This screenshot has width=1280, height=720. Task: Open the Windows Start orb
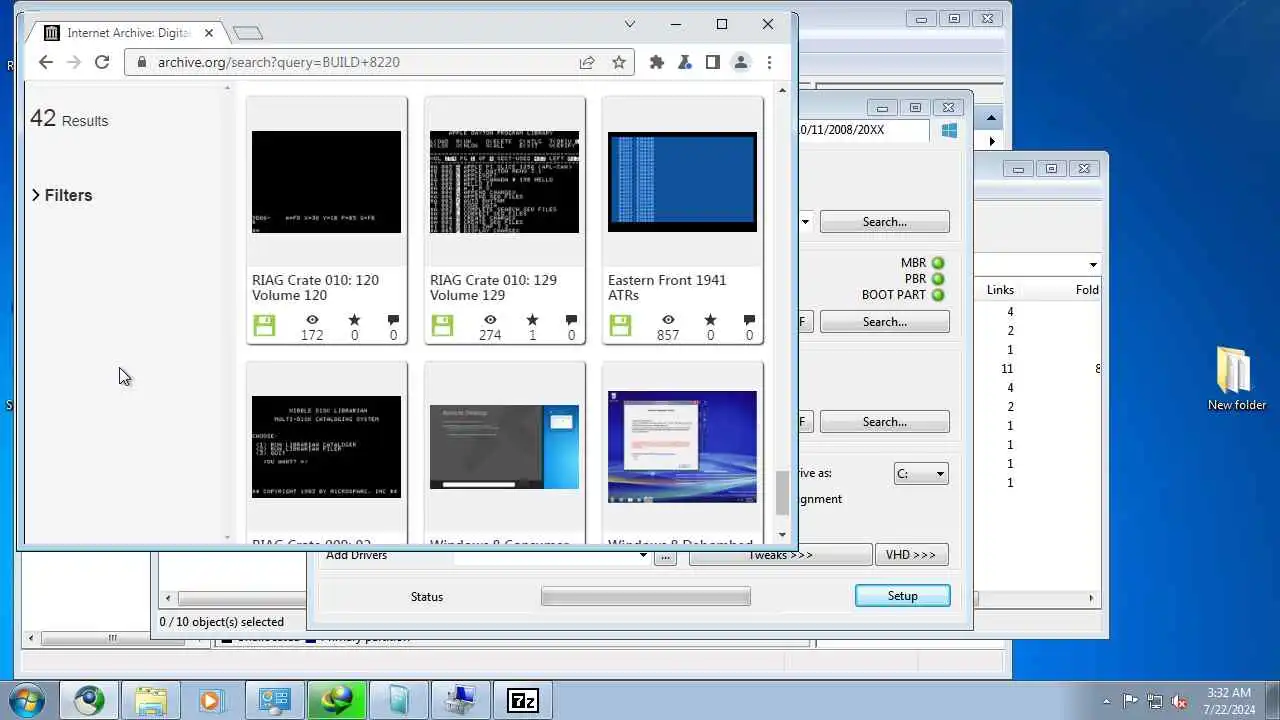[x=27, y=700]
